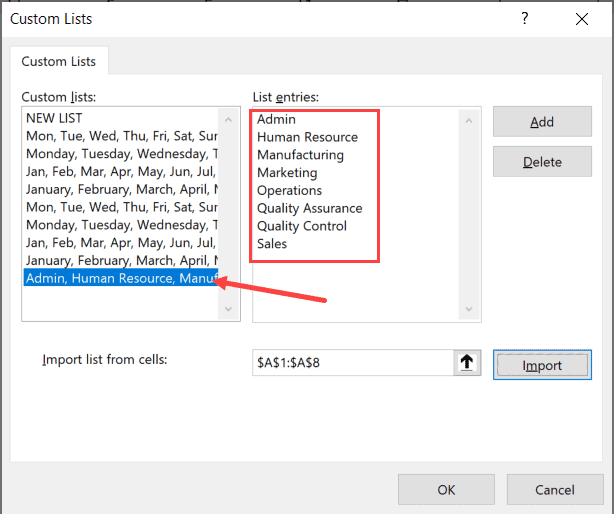Close the Custom Lists dialog
Image resolution: width=614 pixels, height=514 pixels.
581,19
